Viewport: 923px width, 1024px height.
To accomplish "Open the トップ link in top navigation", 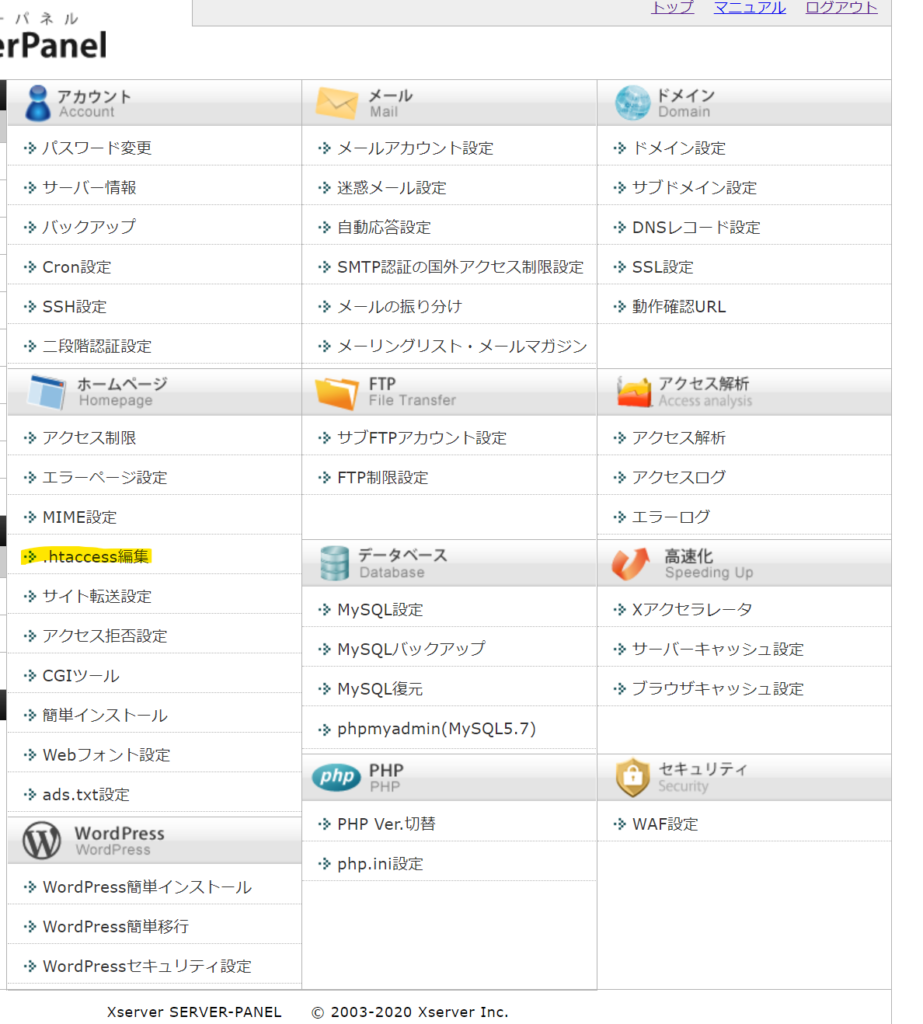I will click(672, 8).
